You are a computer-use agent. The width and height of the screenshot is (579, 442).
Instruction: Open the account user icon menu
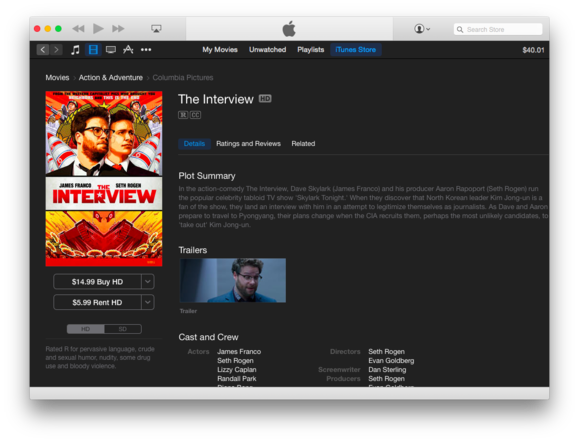(422, 29)
